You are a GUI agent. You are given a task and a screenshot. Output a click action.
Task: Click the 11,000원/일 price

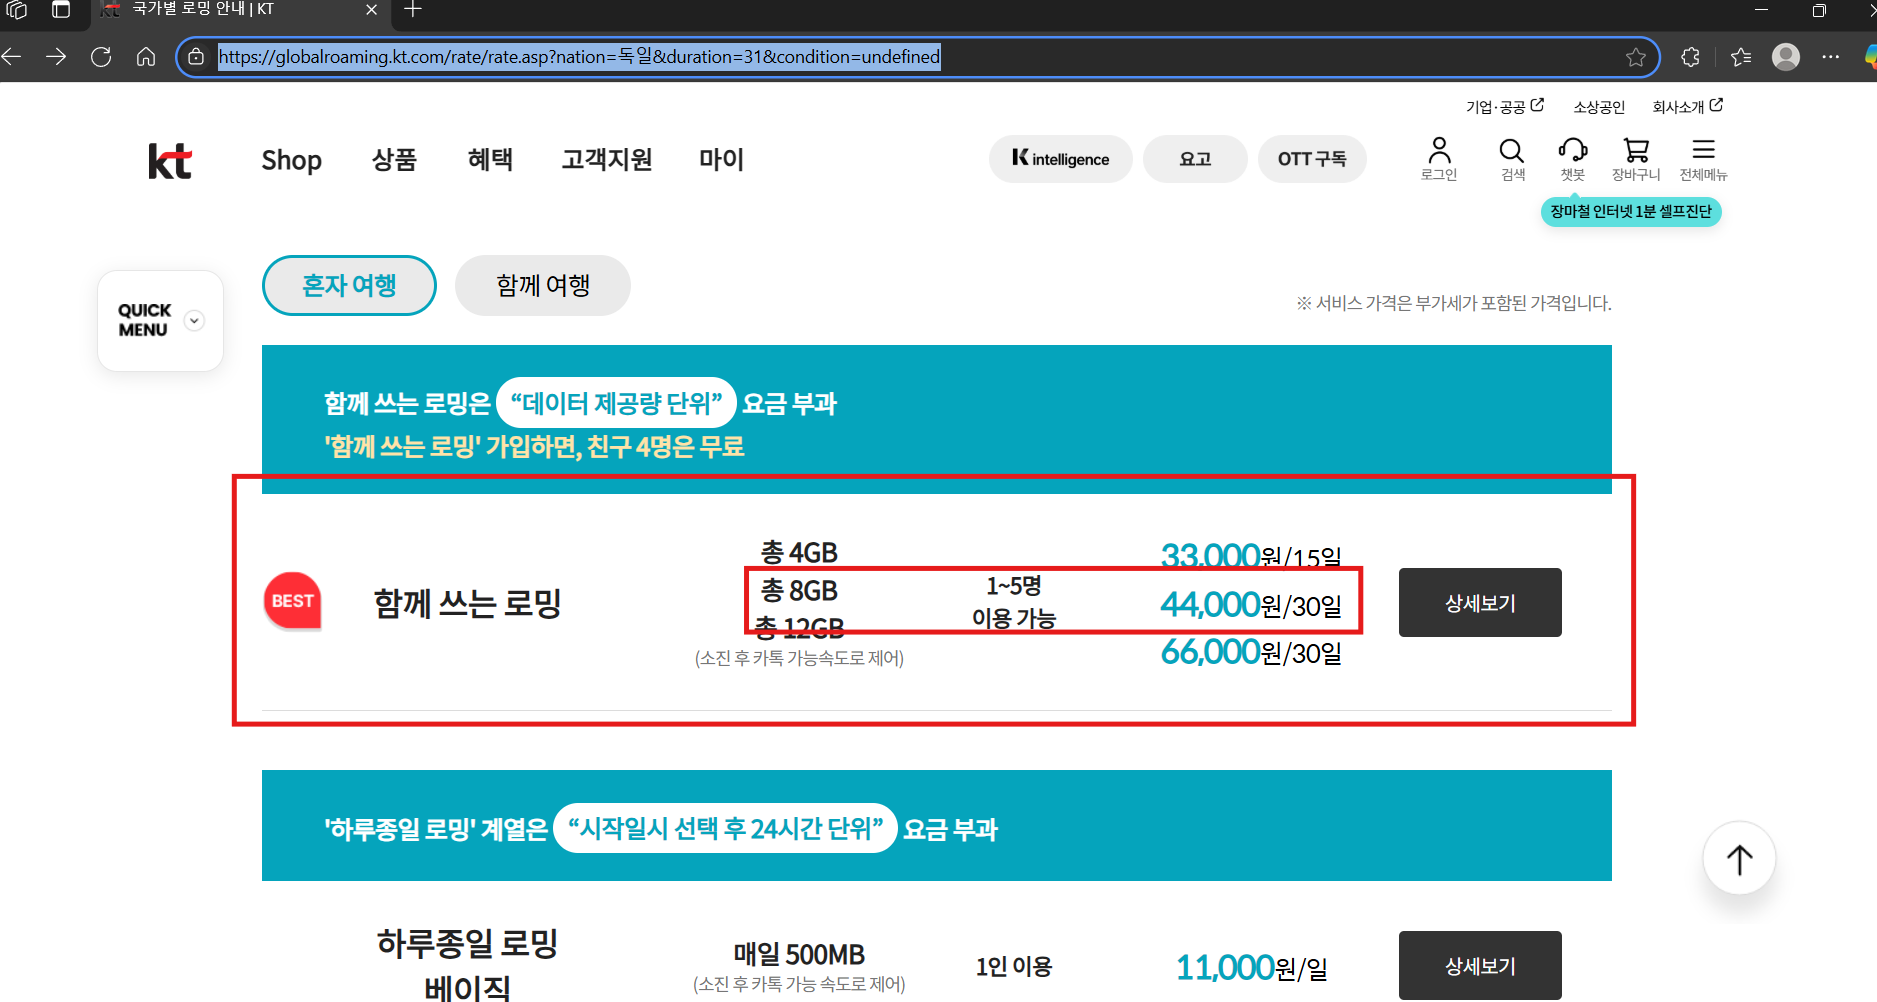click(1251, 968)
